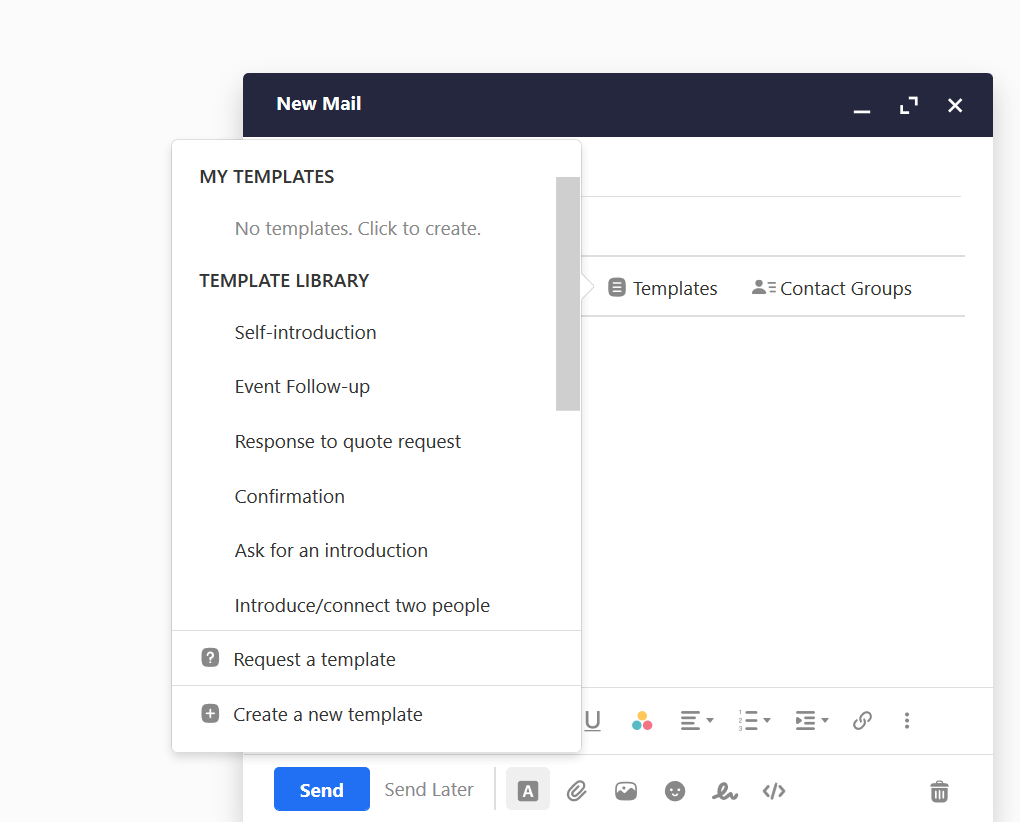Create a new template

[x=328, y=714]
